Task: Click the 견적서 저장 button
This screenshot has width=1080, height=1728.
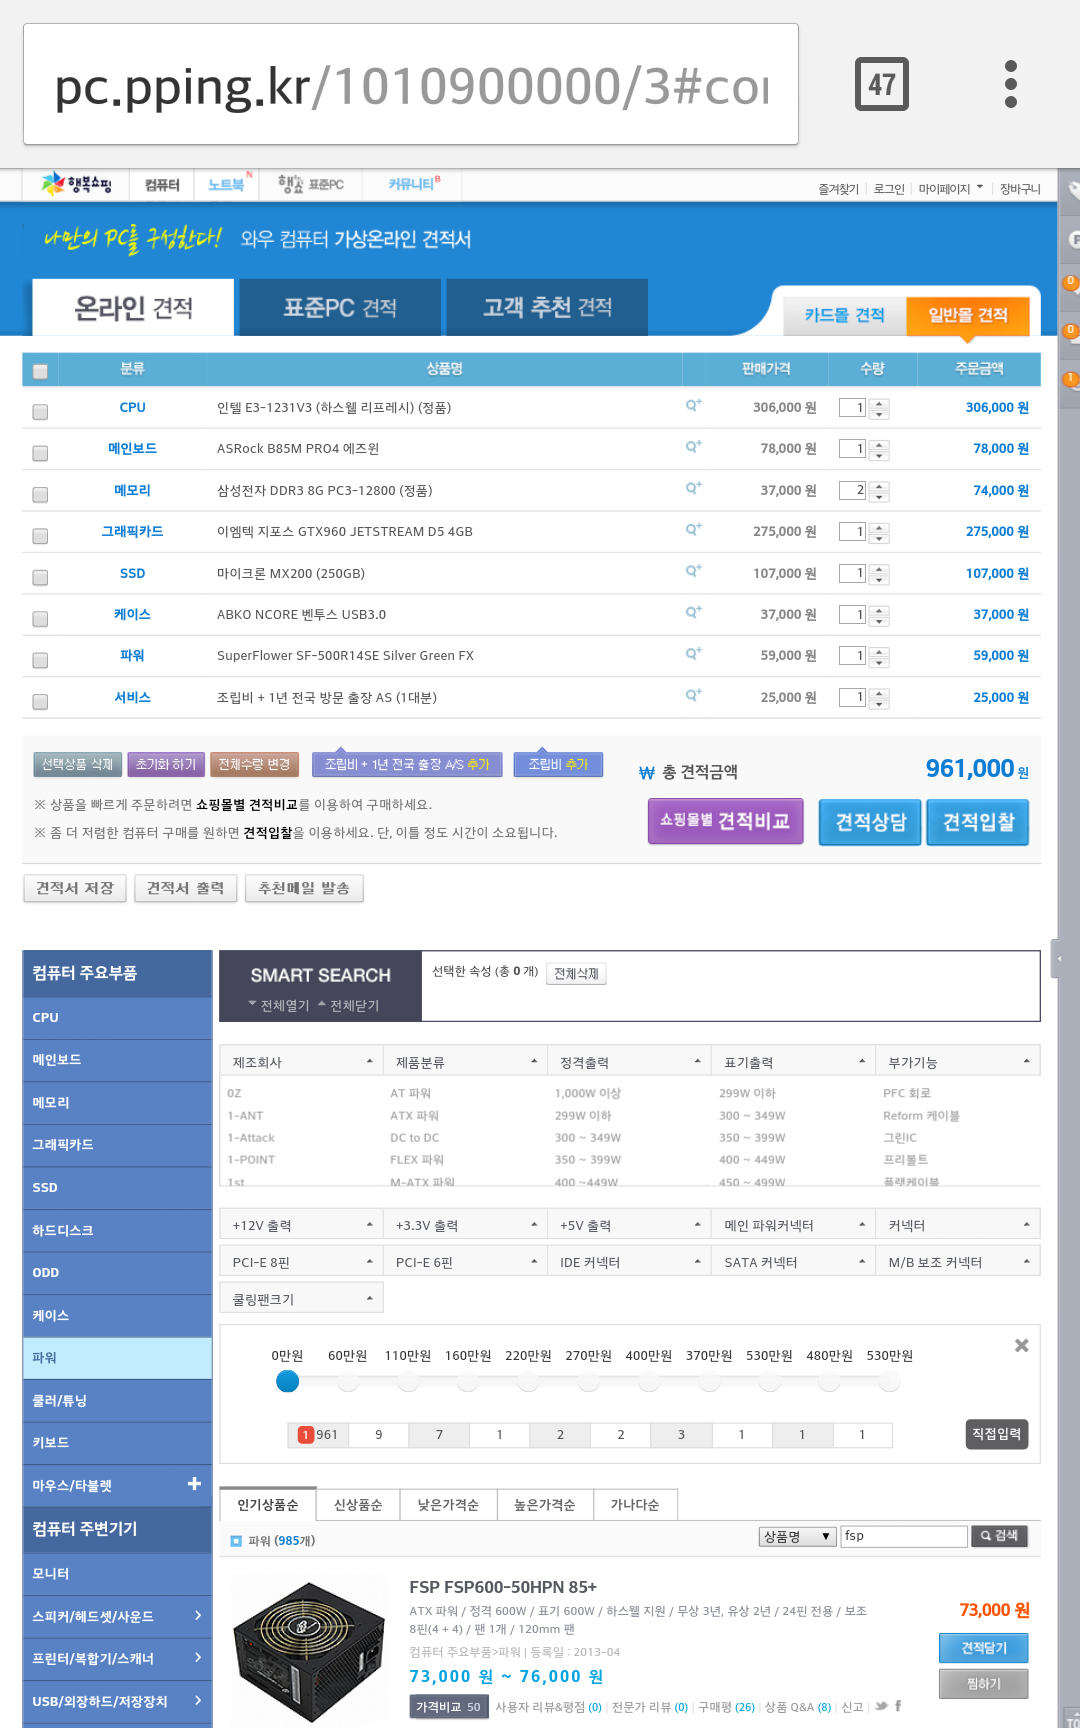Action: click(x=75, y=888)
